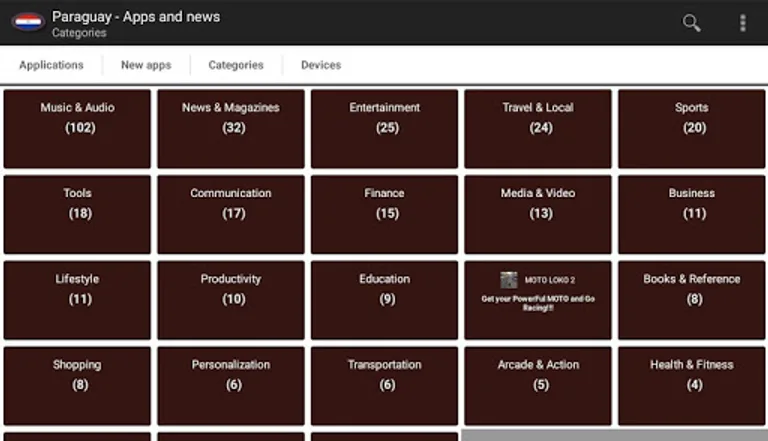Tap Arcade & Action category tile
The width and height of the screenshot is (768, 441).
pos(538,386)
